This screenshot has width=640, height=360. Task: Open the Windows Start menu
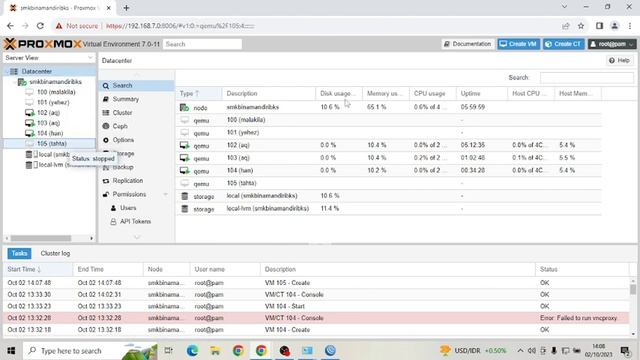11,351
